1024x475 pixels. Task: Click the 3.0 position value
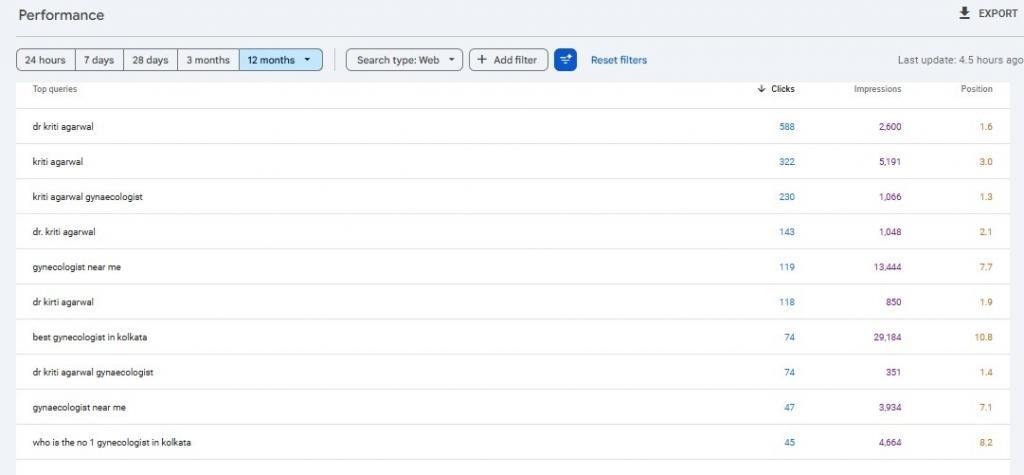[x=986, y=162]
